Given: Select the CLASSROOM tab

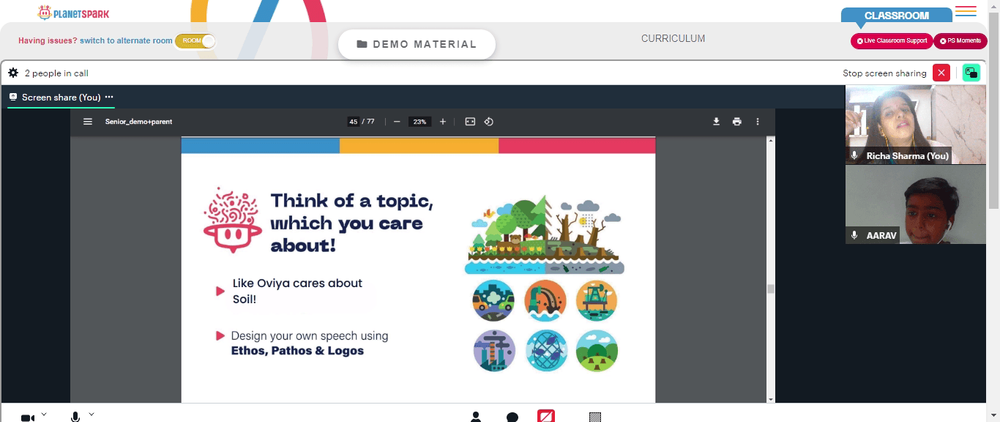Looking at the screenshot, I should coord(896,15).
